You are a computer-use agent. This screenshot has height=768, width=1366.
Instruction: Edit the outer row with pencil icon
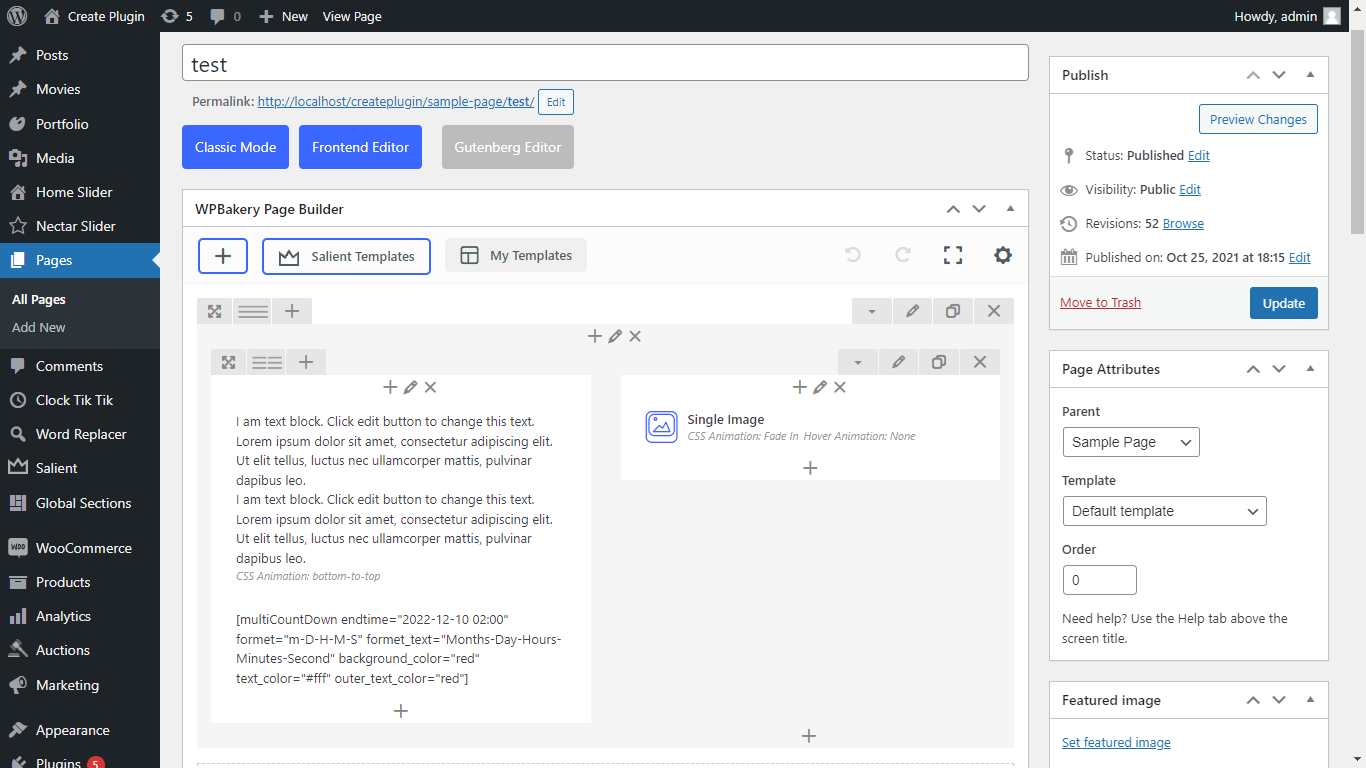tap(912, 311)
